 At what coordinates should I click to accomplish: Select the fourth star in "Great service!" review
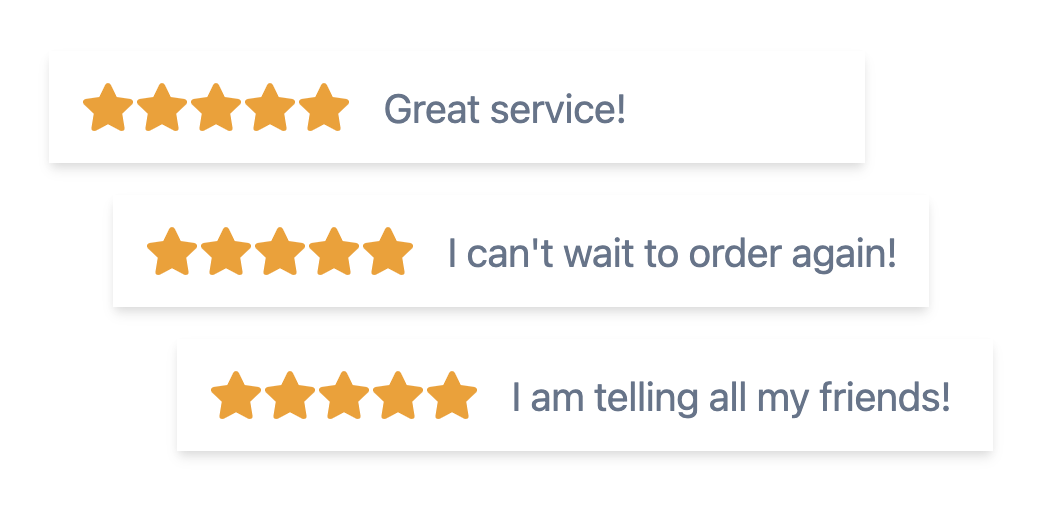[270, 108]
